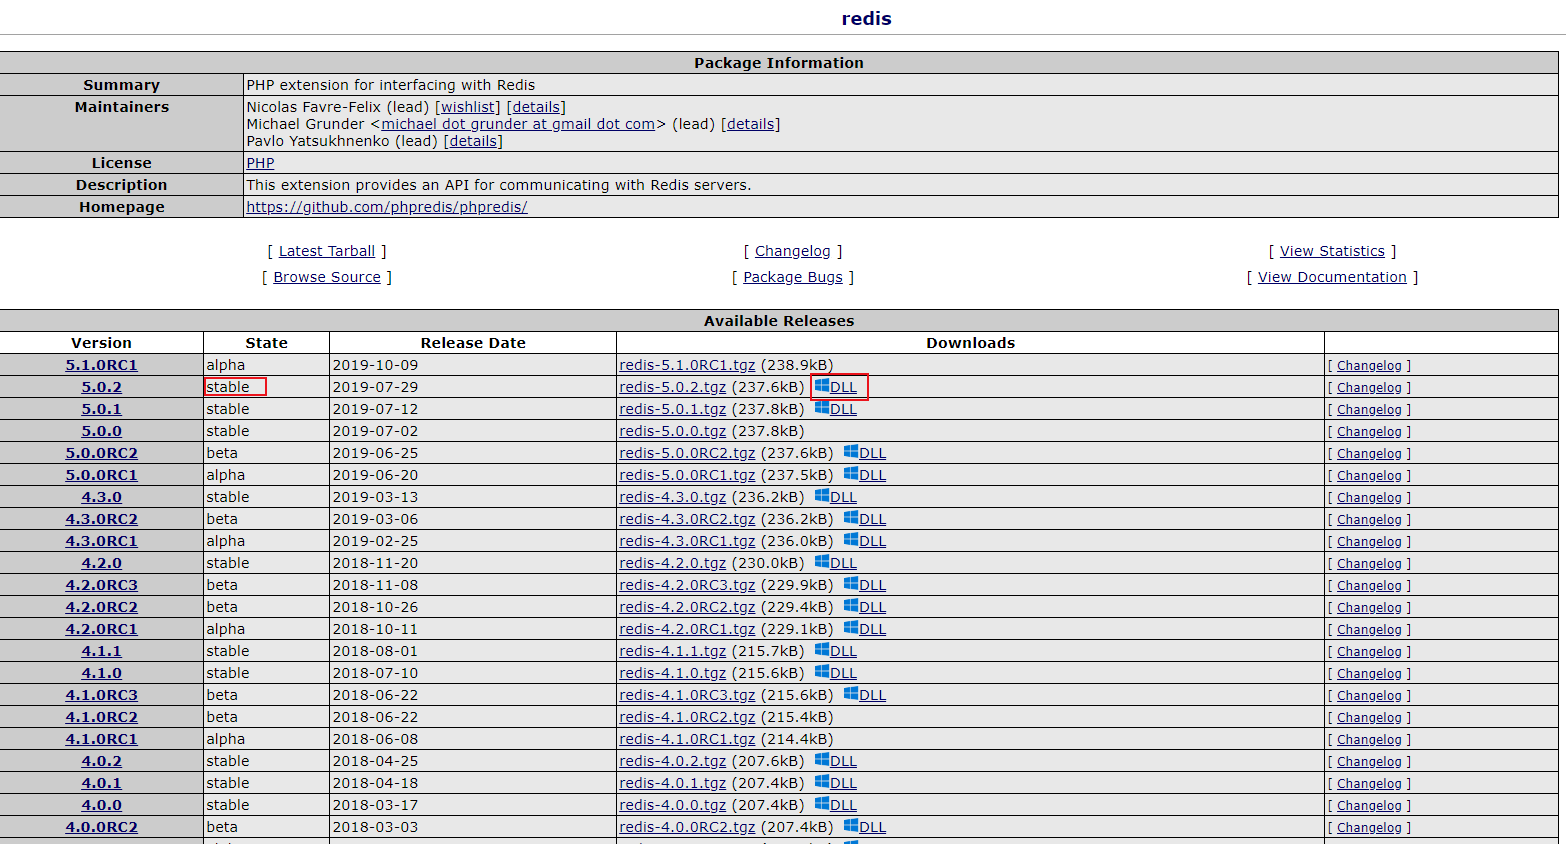Screen dimensions: 1566x844
Task: Open version 4.1.0RC2 release page
Action: coord(102,717)
